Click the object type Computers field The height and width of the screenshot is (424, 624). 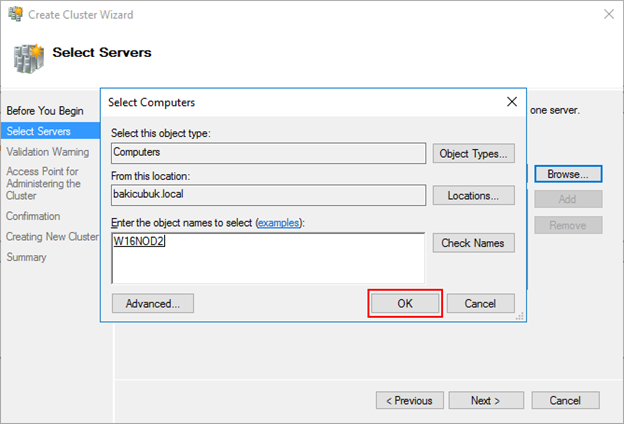tap(269, 153)
